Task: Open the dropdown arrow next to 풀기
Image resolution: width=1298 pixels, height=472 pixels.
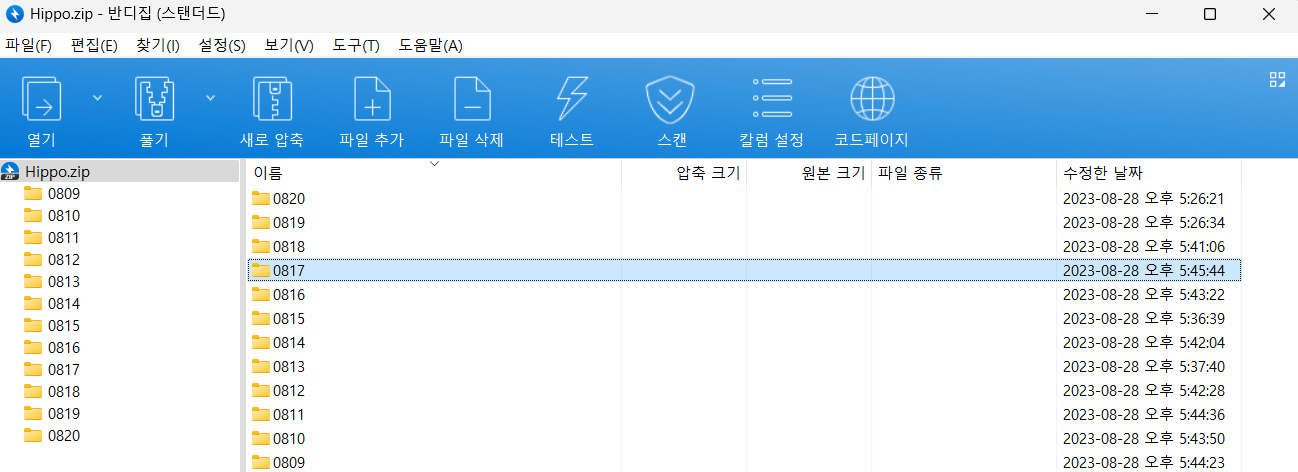Action: coord(210,98)
